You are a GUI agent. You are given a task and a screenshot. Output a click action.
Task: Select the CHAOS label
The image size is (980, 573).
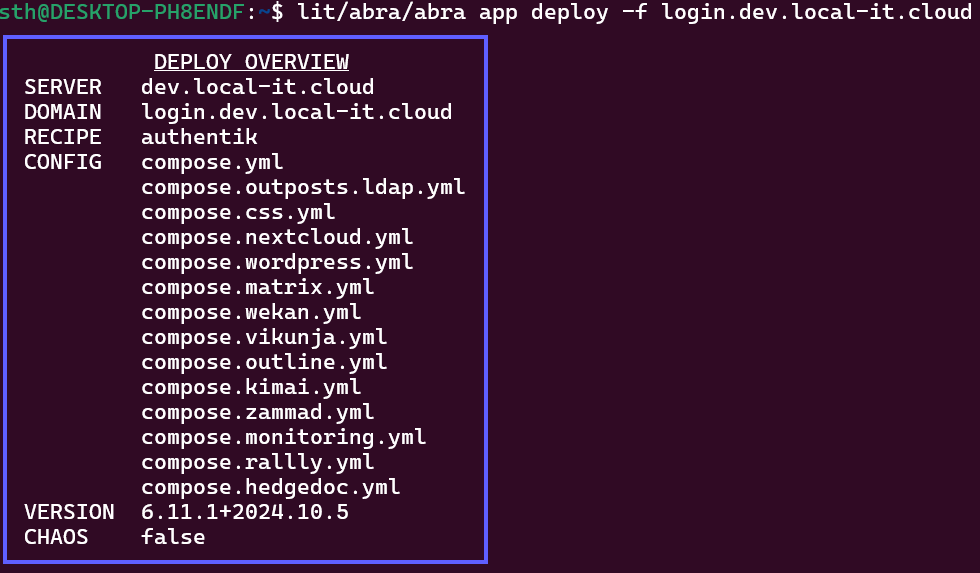56,537
